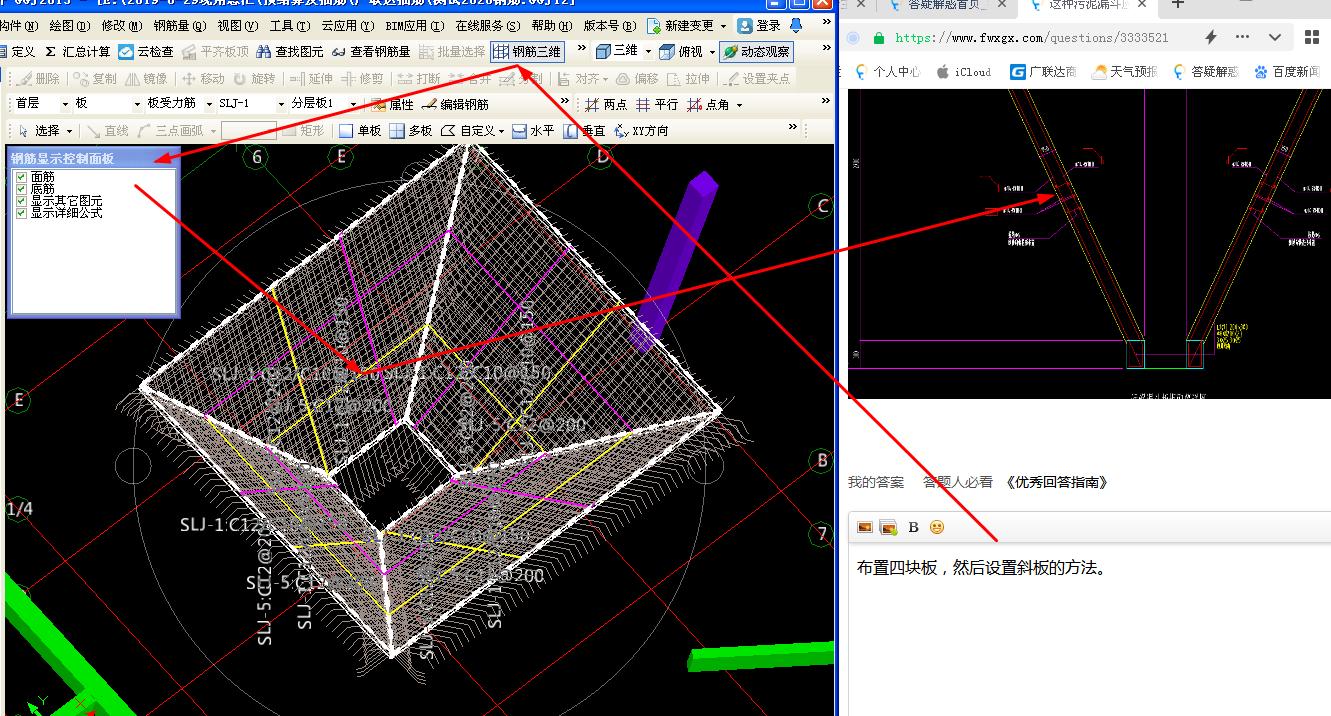The height and width of the screenshot is (716, 1331).
Task: Open the 在线服务(S) menu
Action: click(x=488, y=25)
